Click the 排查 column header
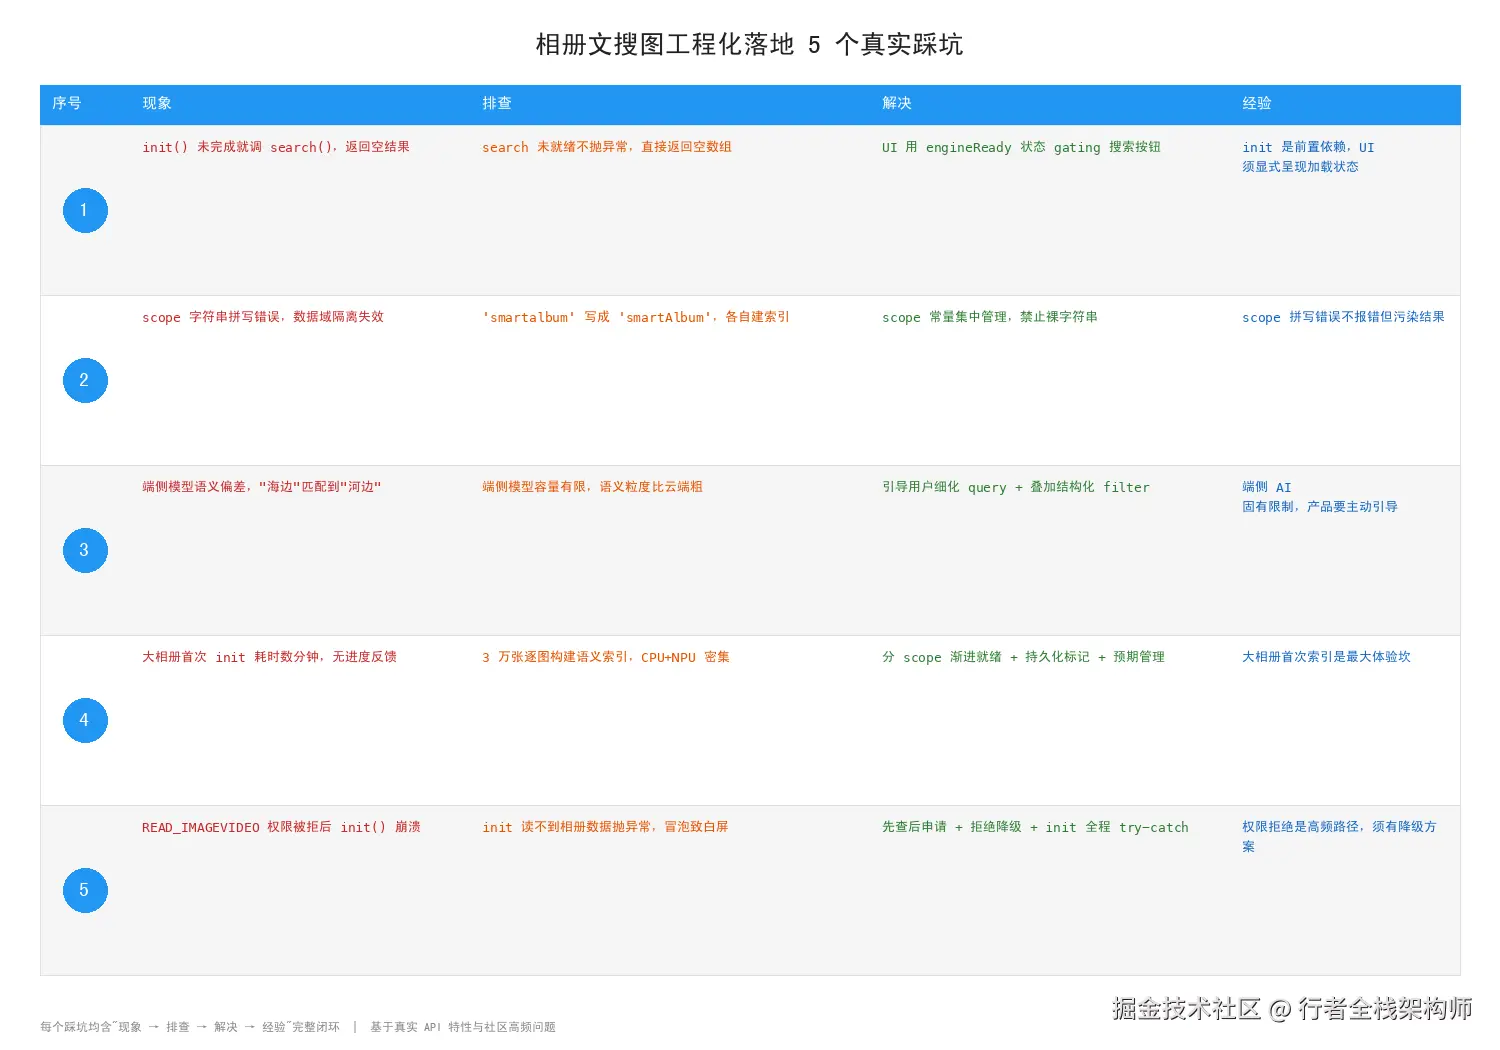1500x1050 pixels. [x=497, y=103]
